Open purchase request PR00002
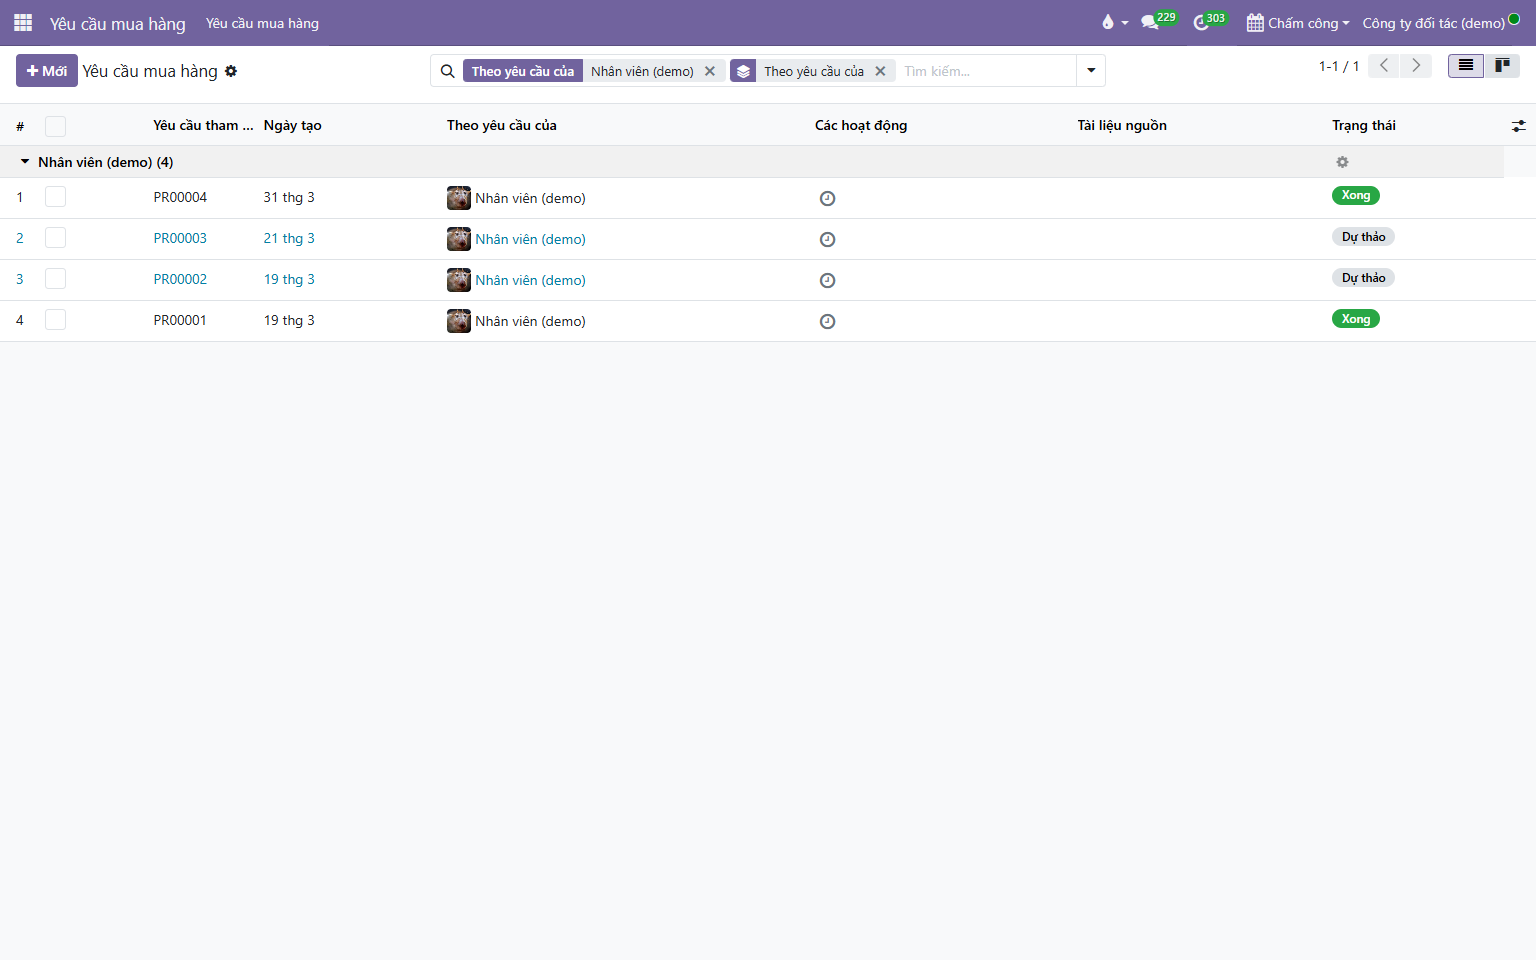 pyautogui.click(x=180, y=280)
